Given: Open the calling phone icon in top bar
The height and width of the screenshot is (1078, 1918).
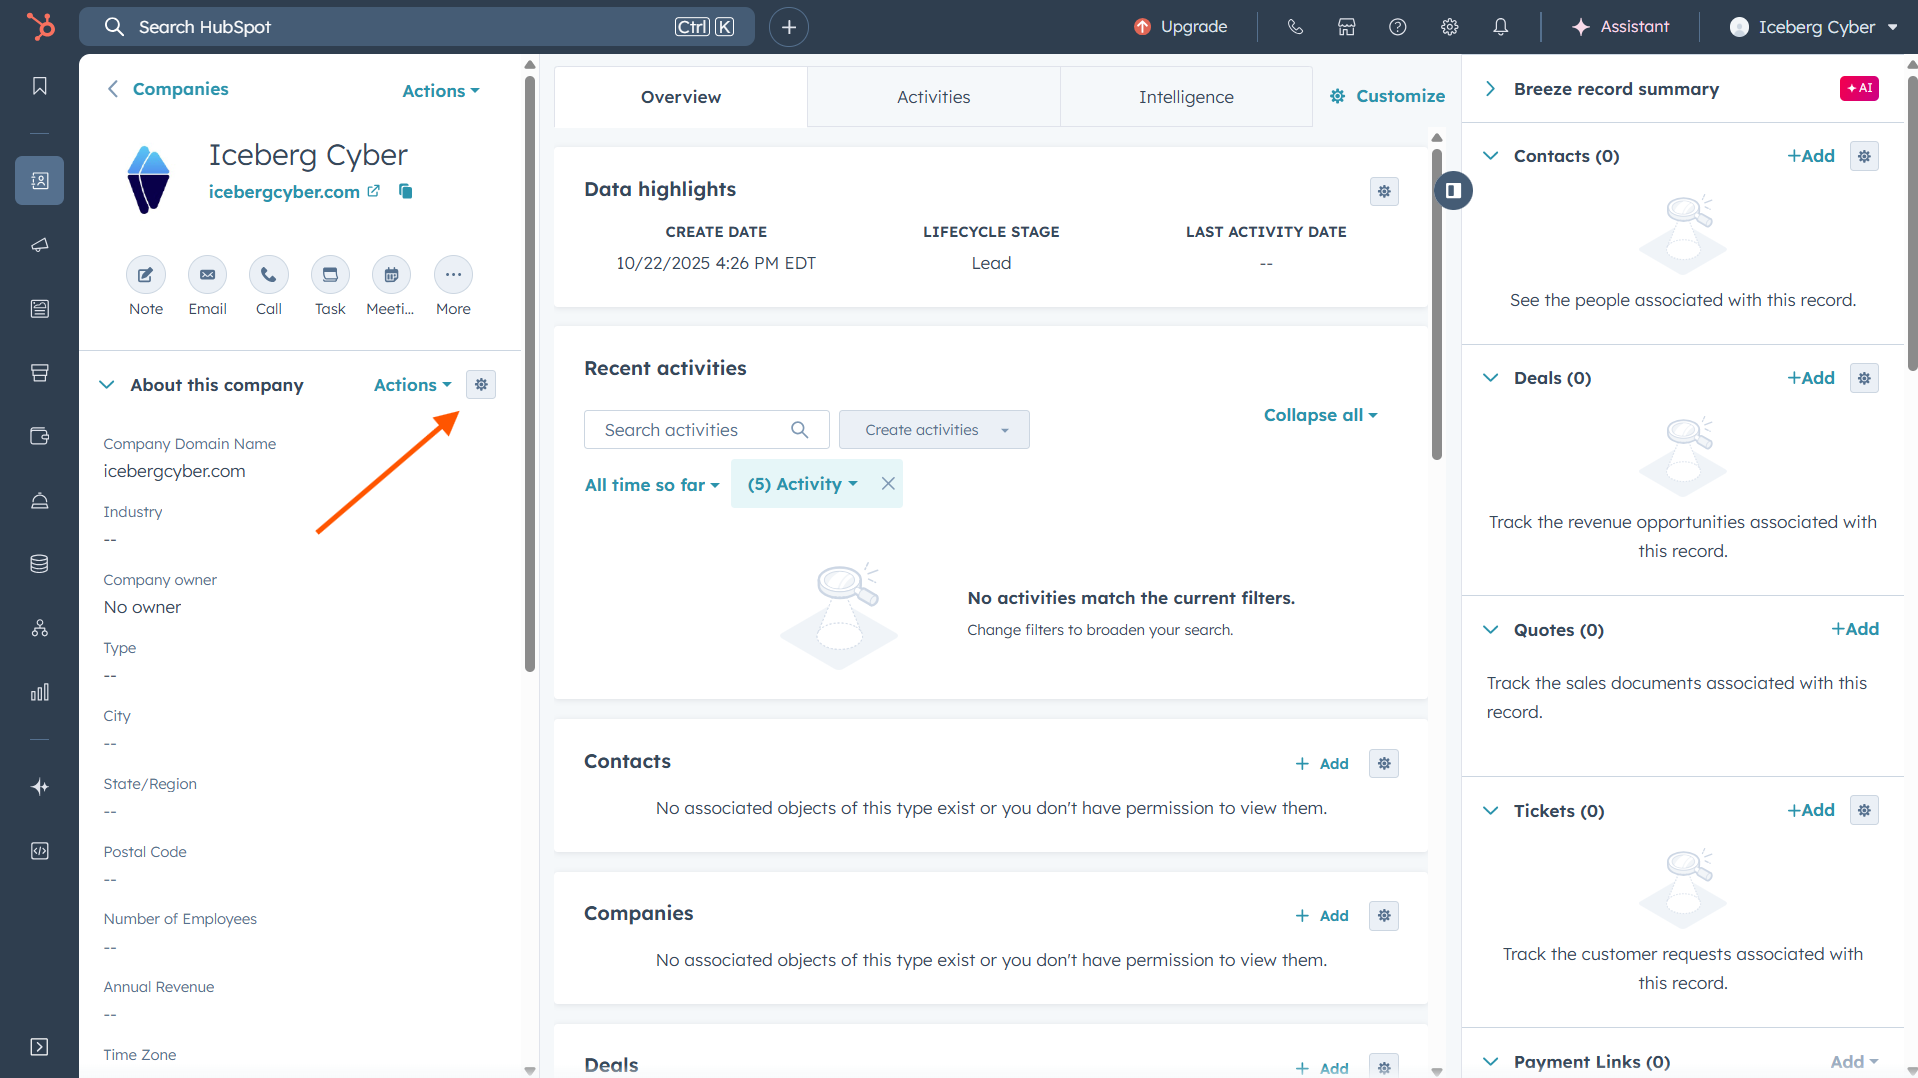Looking at the screenshot, I should coord(1295,27).
